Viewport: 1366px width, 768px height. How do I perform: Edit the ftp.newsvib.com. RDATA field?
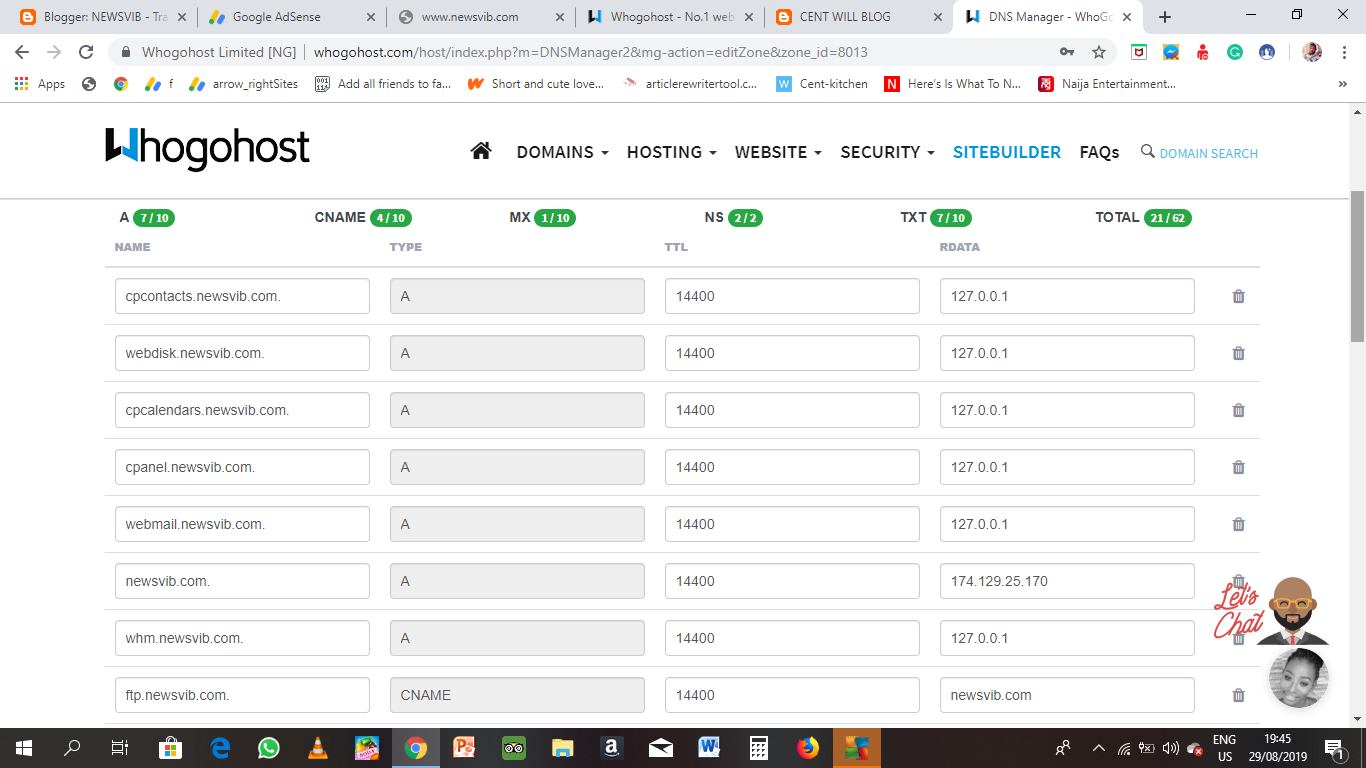coord(1067,695)
